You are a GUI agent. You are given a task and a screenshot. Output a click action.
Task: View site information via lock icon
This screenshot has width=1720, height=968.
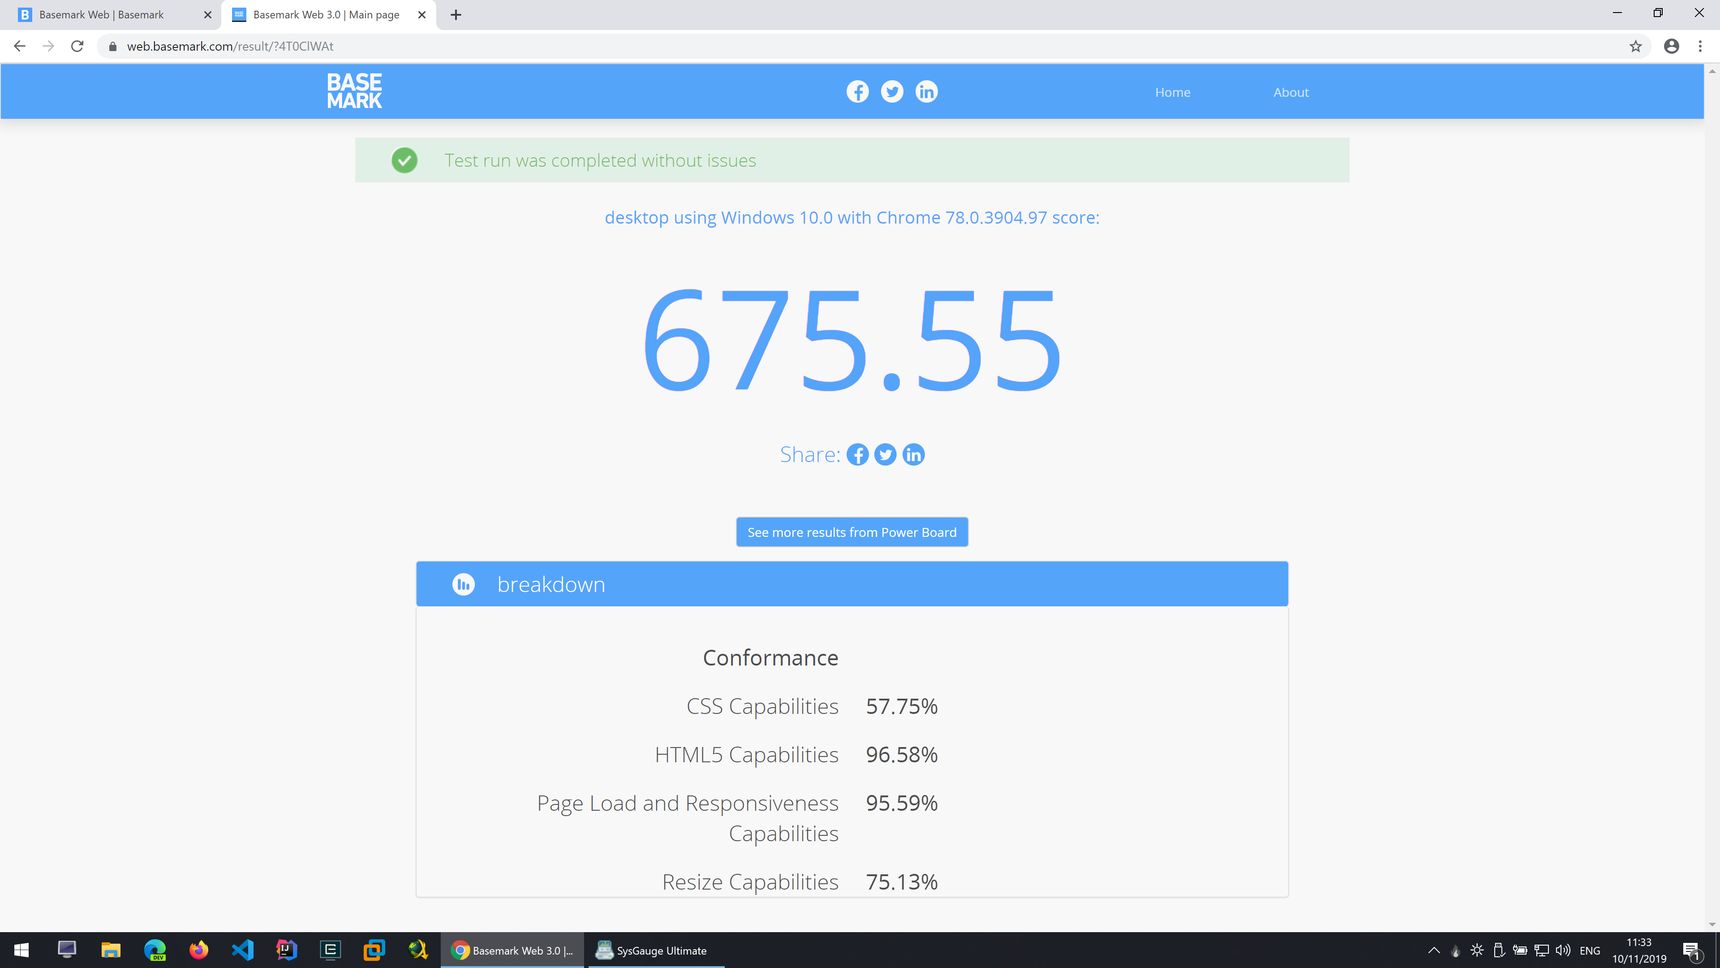pos(113,46)
